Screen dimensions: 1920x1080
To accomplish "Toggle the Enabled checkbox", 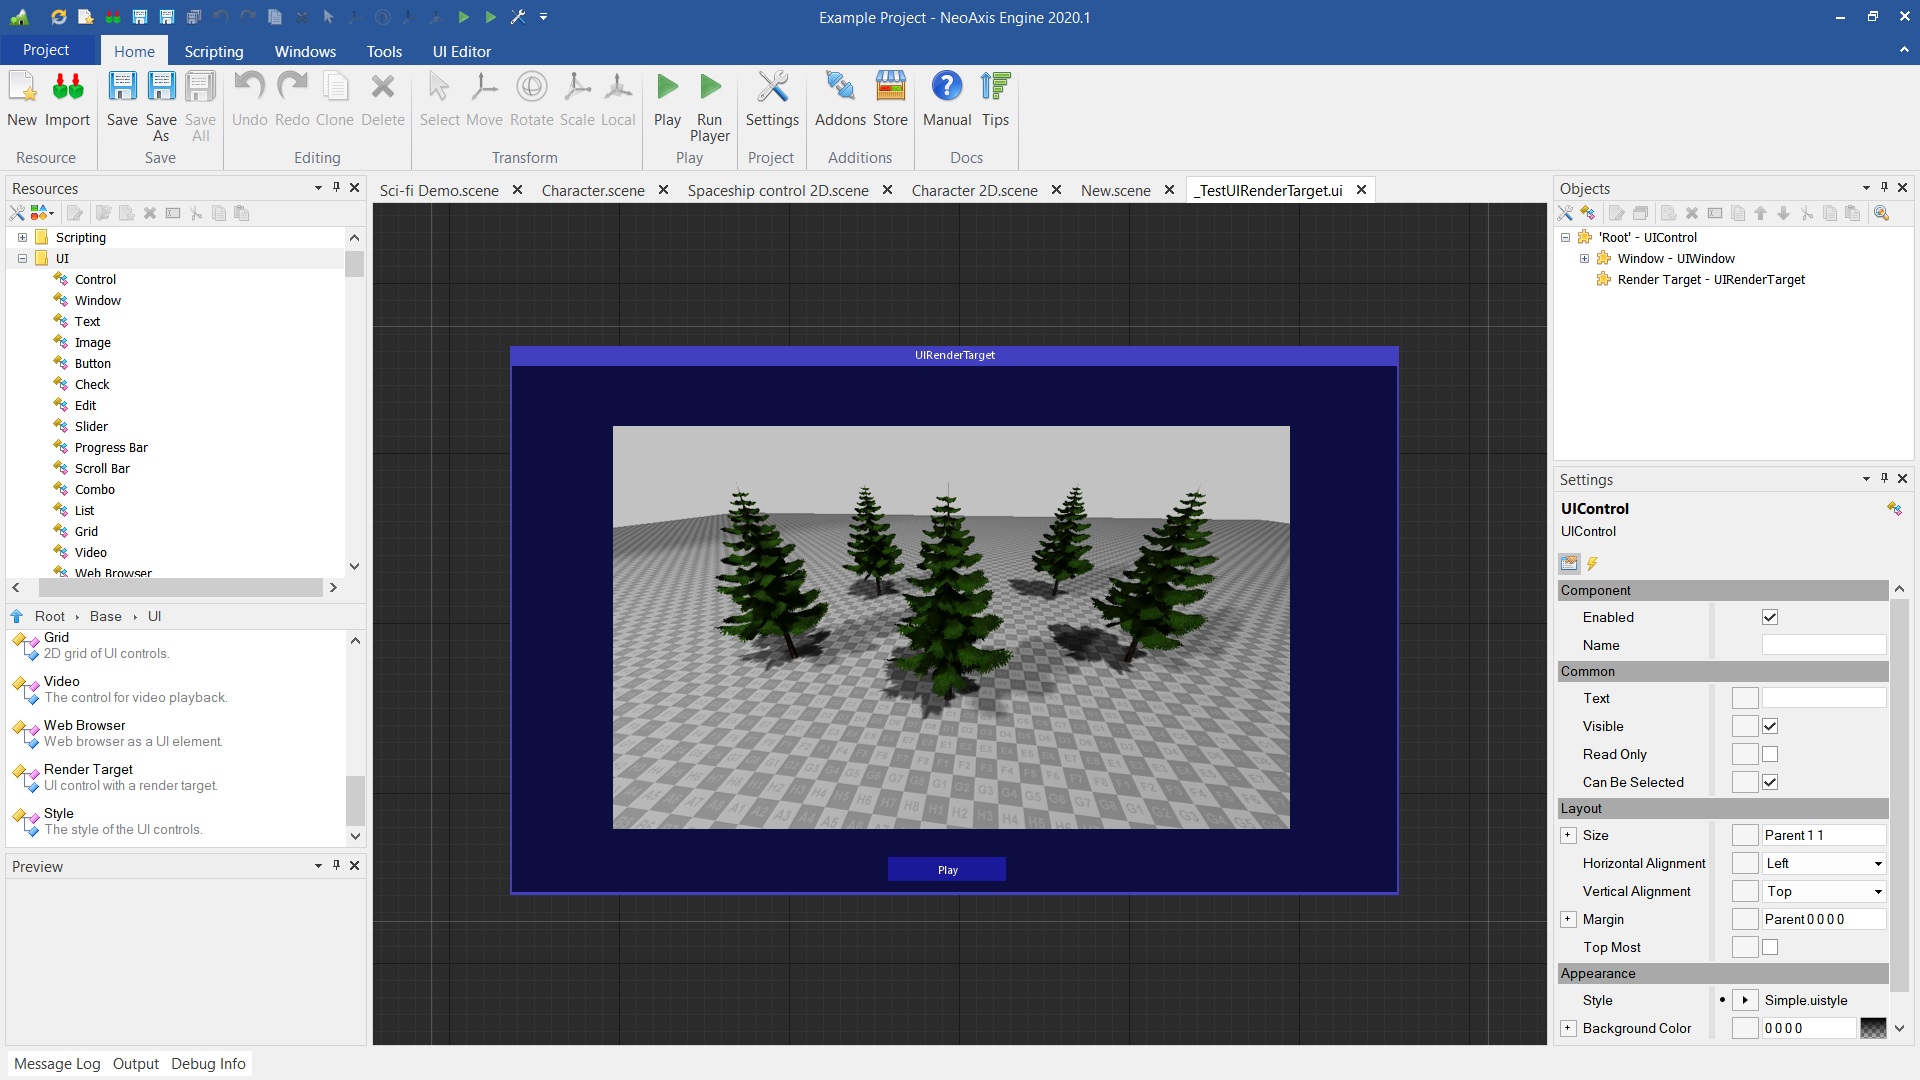I will point(1770,617).
